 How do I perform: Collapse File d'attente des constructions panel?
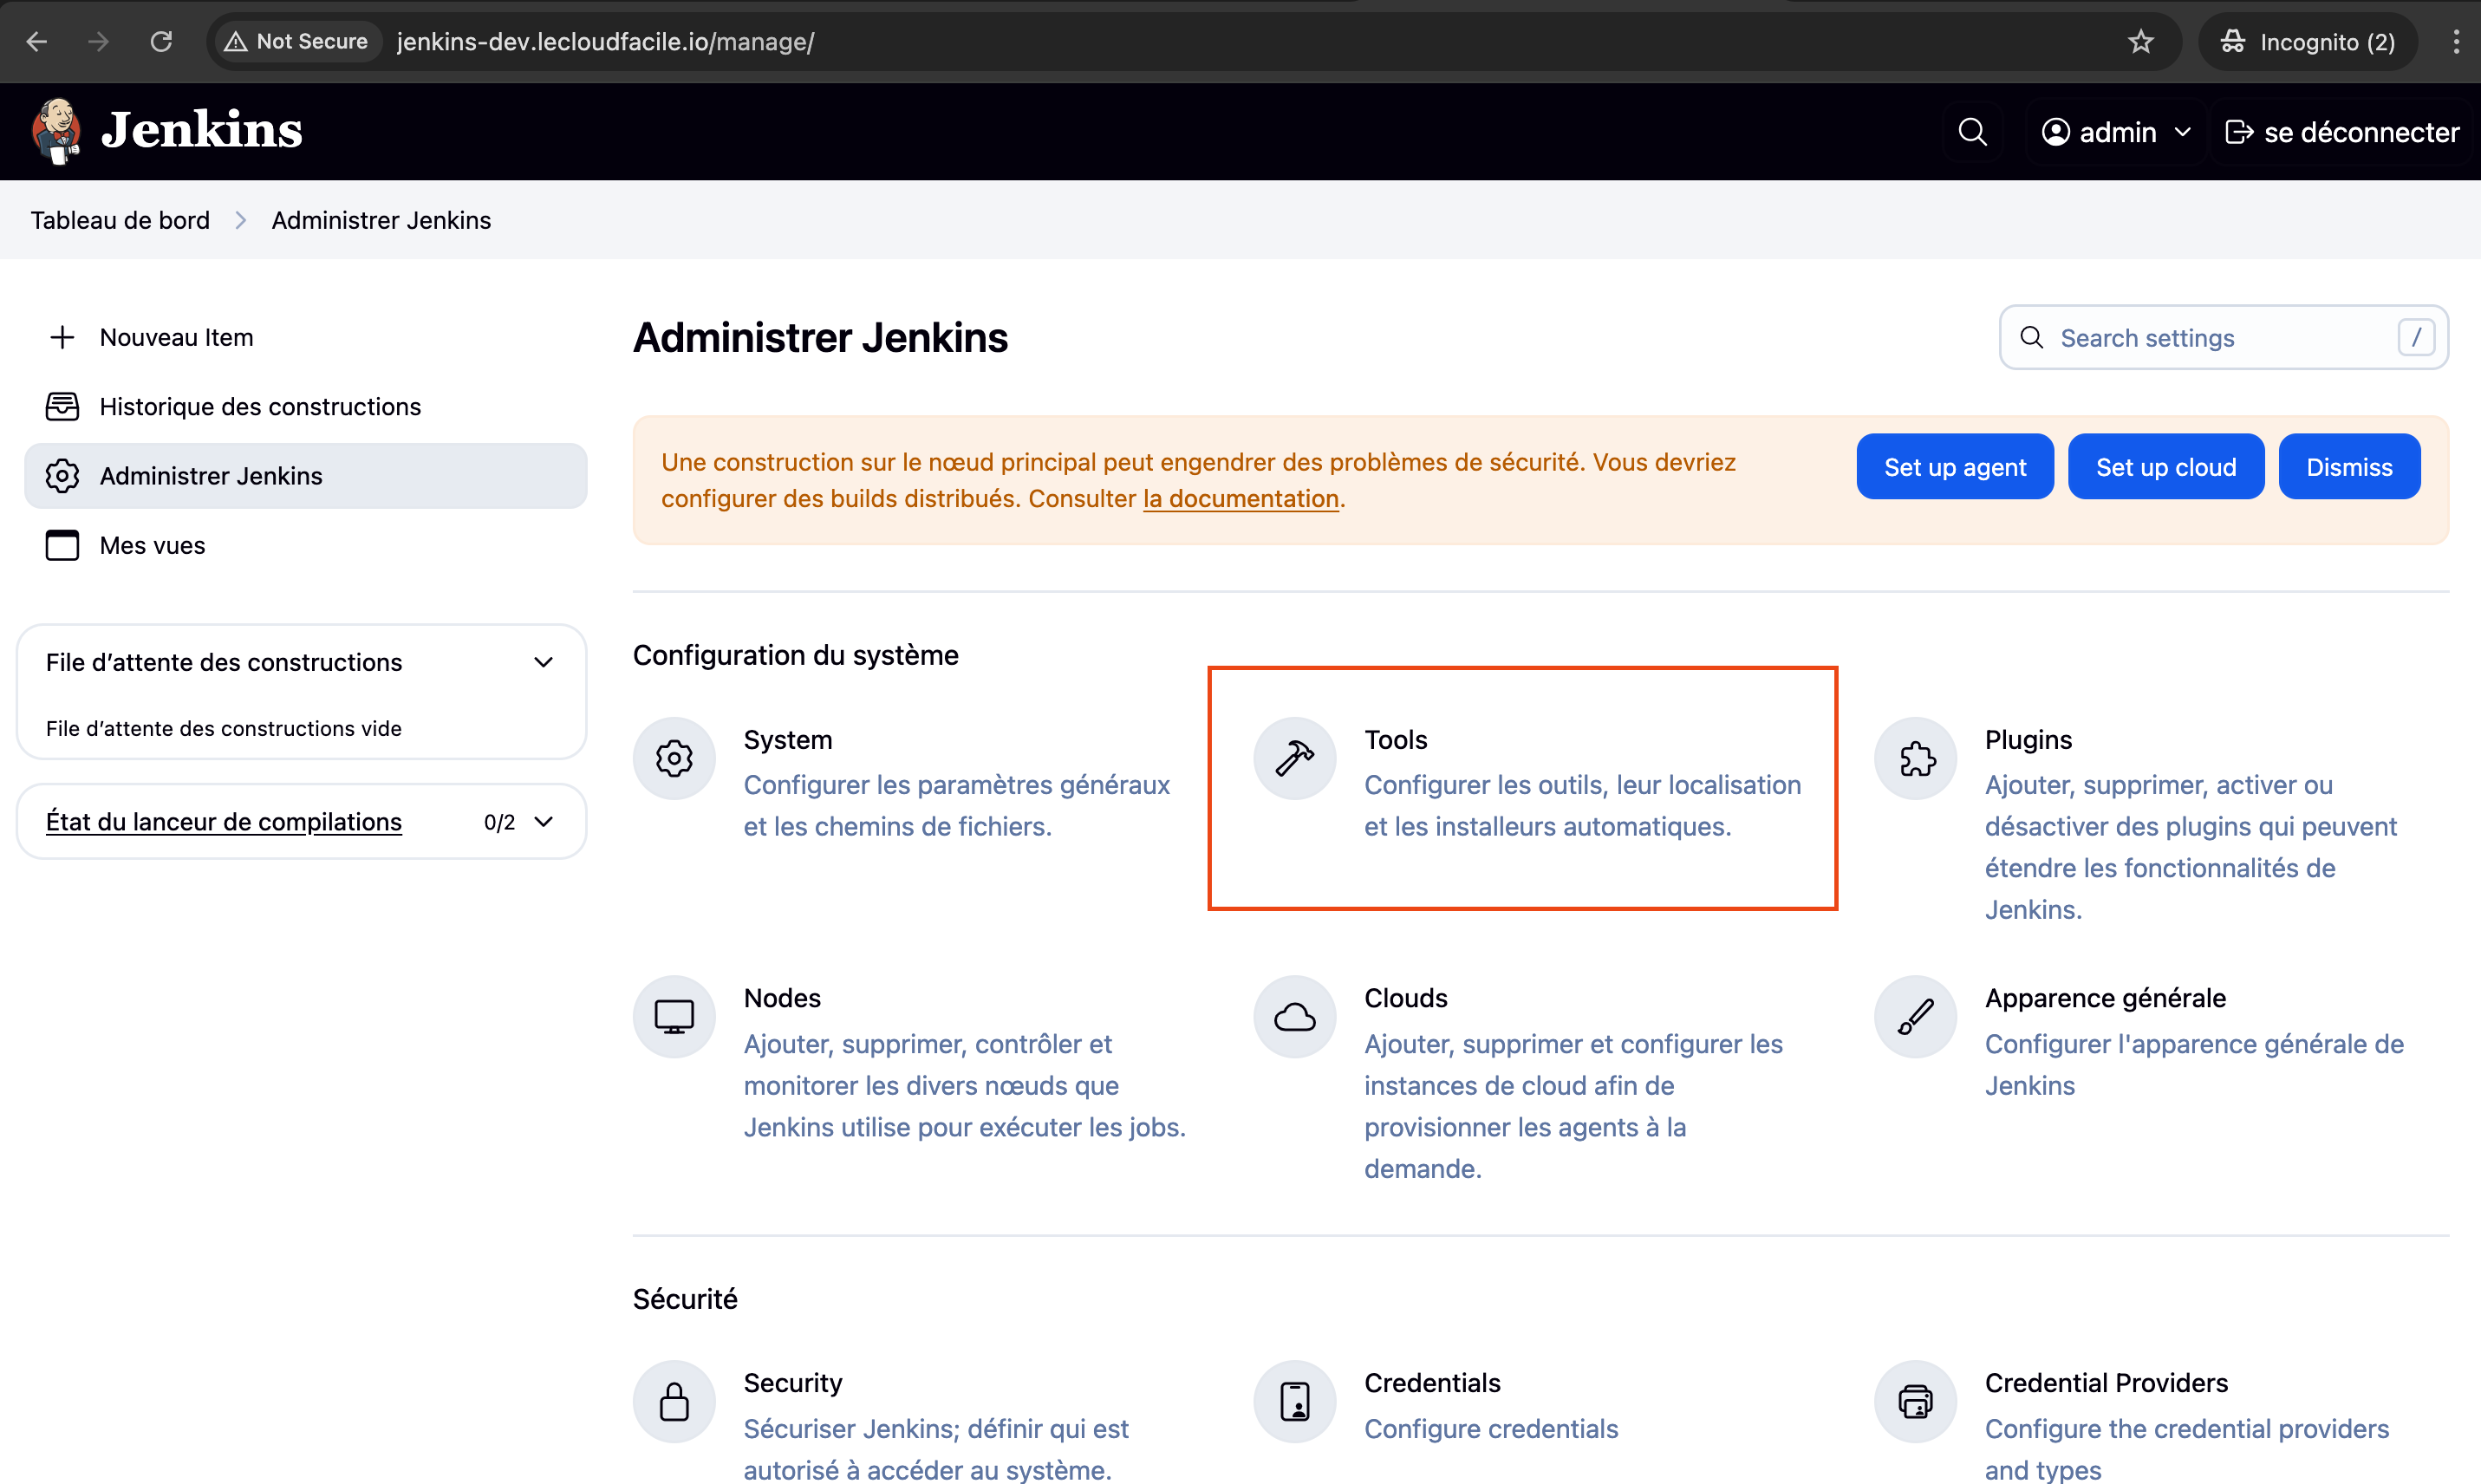pyautogui.click(x=543, y=662)
